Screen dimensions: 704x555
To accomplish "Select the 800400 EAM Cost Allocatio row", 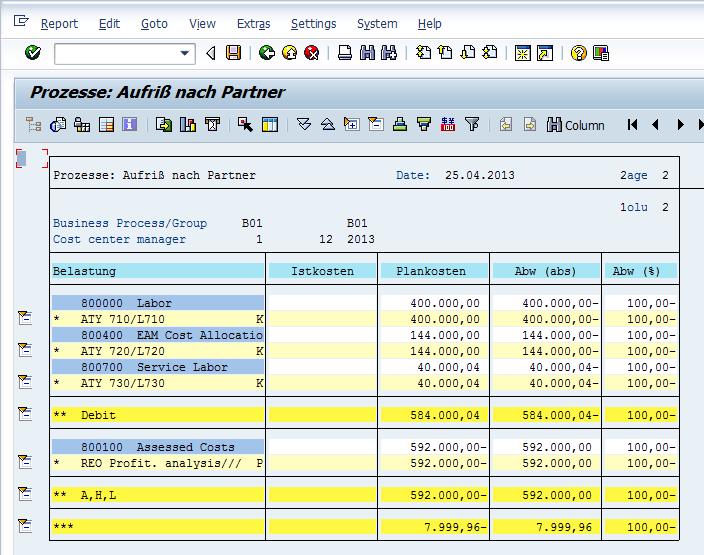I will tap(158, 335).
